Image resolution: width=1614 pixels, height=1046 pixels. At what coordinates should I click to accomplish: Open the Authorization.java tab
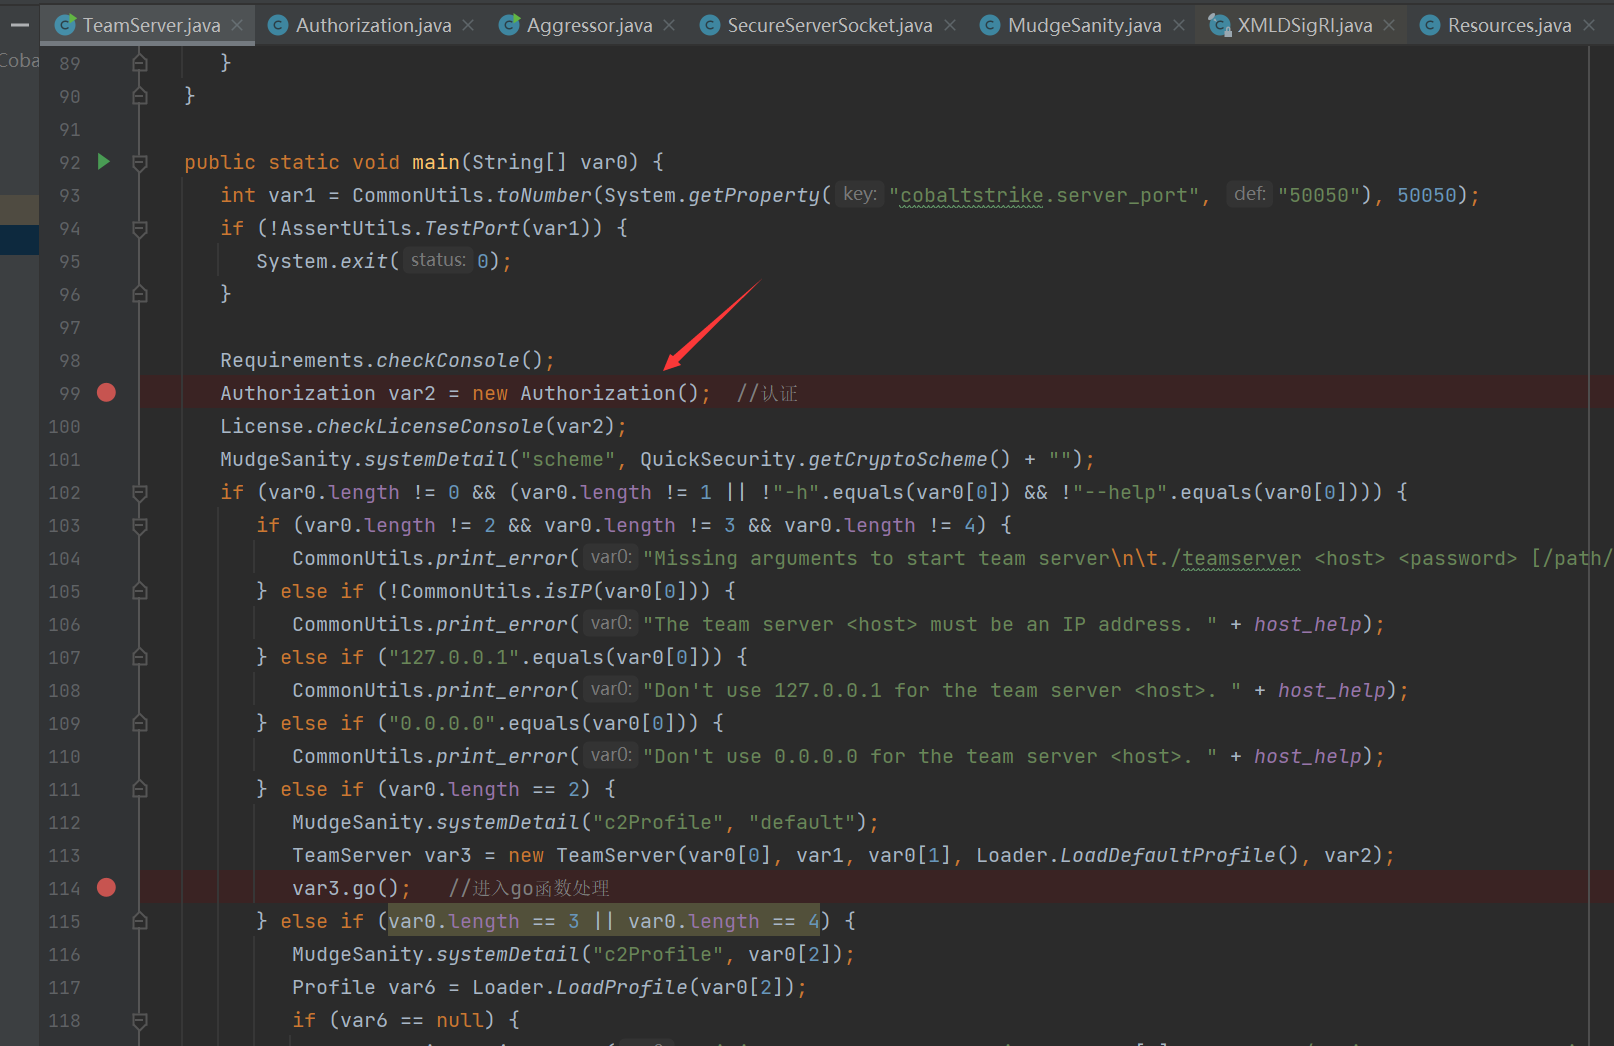[373, 25]
